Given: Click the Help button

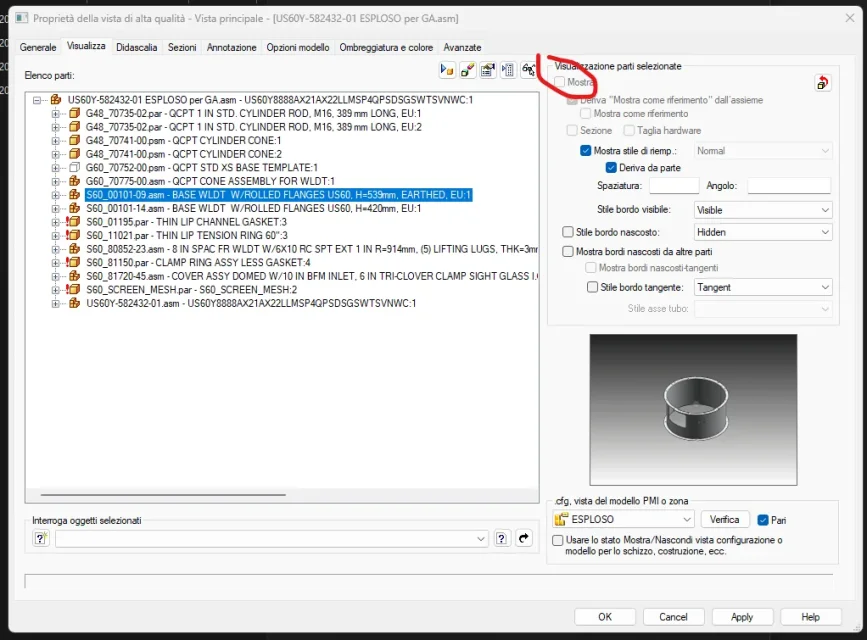Looking at the screenshot, I should pos(811,617).
